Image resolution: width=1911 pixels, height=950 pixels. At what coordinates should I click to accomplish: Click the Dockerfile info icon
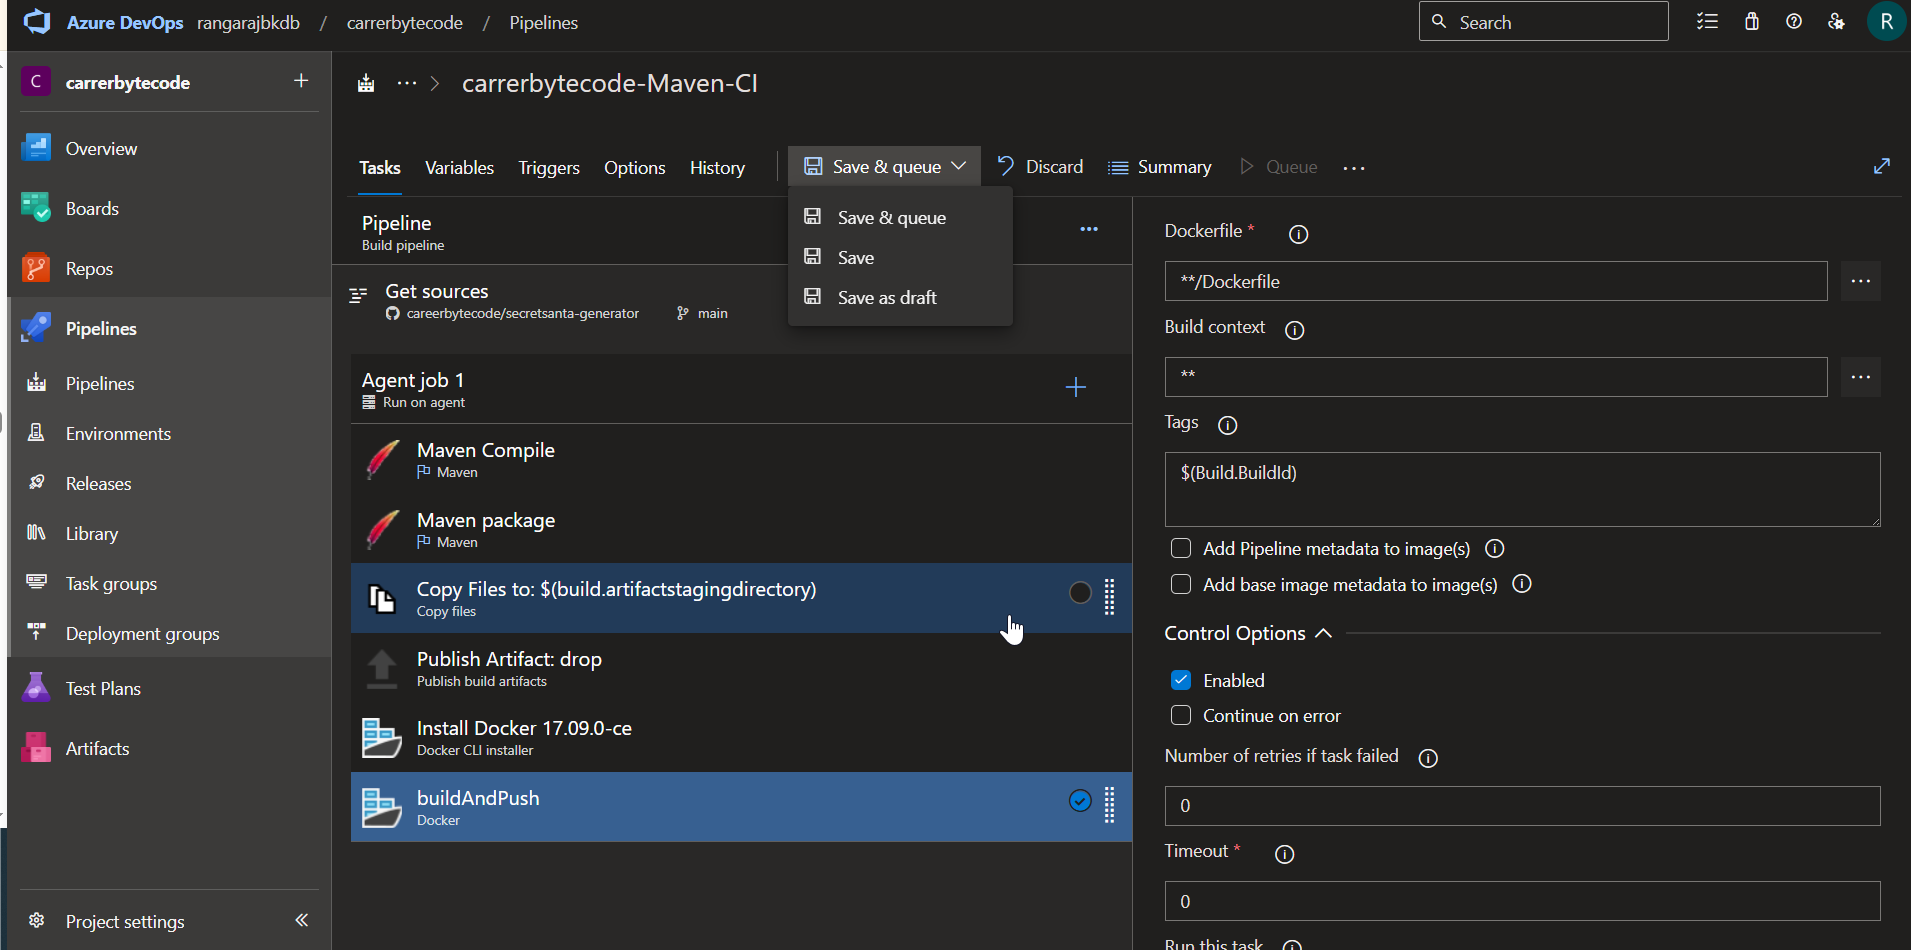click(1297, 234)
